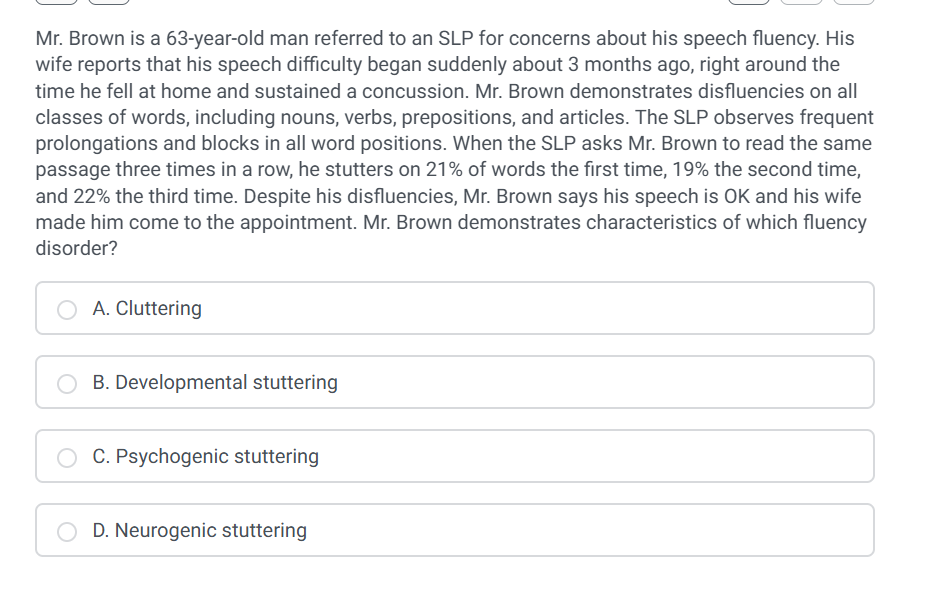Click the answer card labeled C. Psychogenic stuttering

point(455,457)
